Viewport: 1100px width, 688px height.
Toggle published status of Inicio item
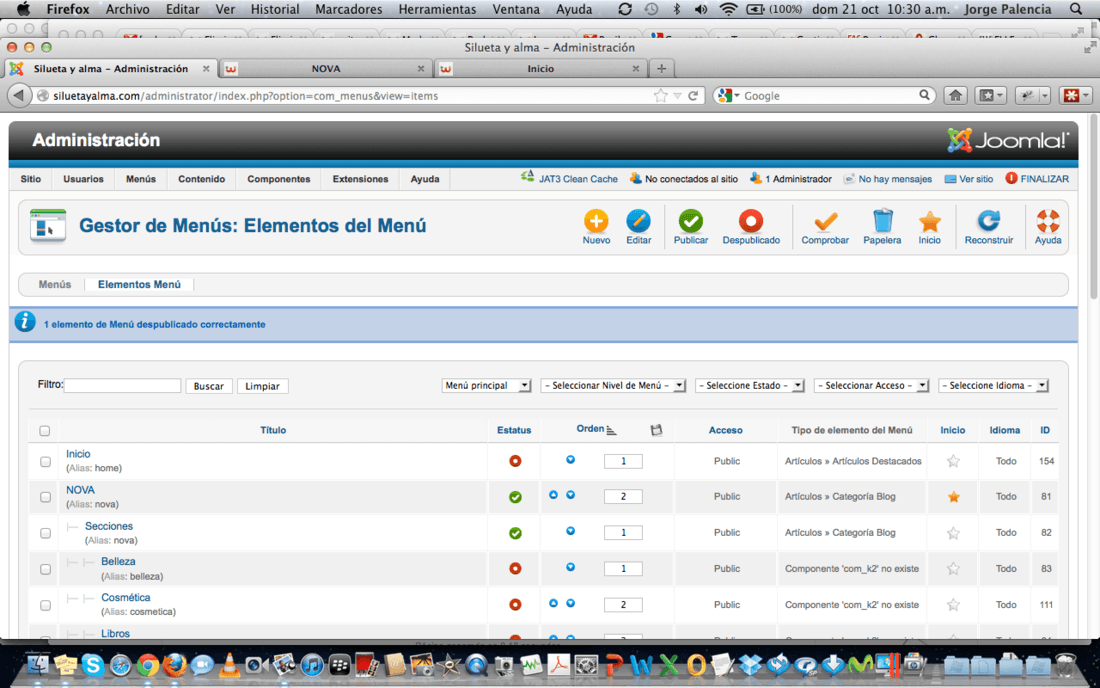coord(515,461)
